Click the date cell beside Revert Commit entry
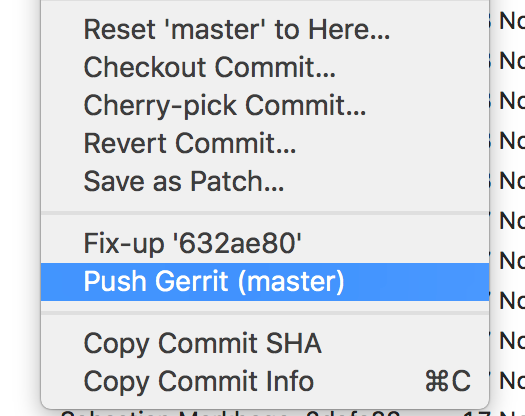Image resolution: width=525 pixels, height=416 pixels. (x=508, y=141)
